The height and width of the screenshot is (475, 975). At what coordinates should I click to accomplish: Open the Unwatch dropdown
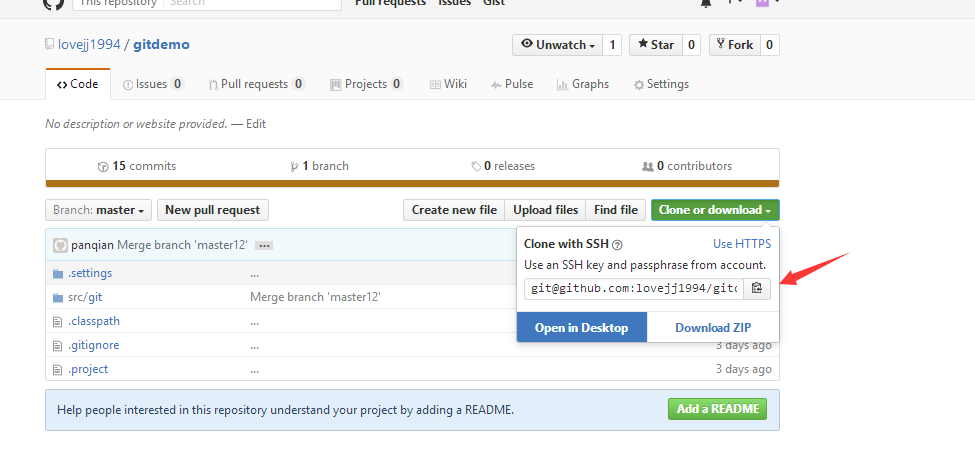coord(558,45)
